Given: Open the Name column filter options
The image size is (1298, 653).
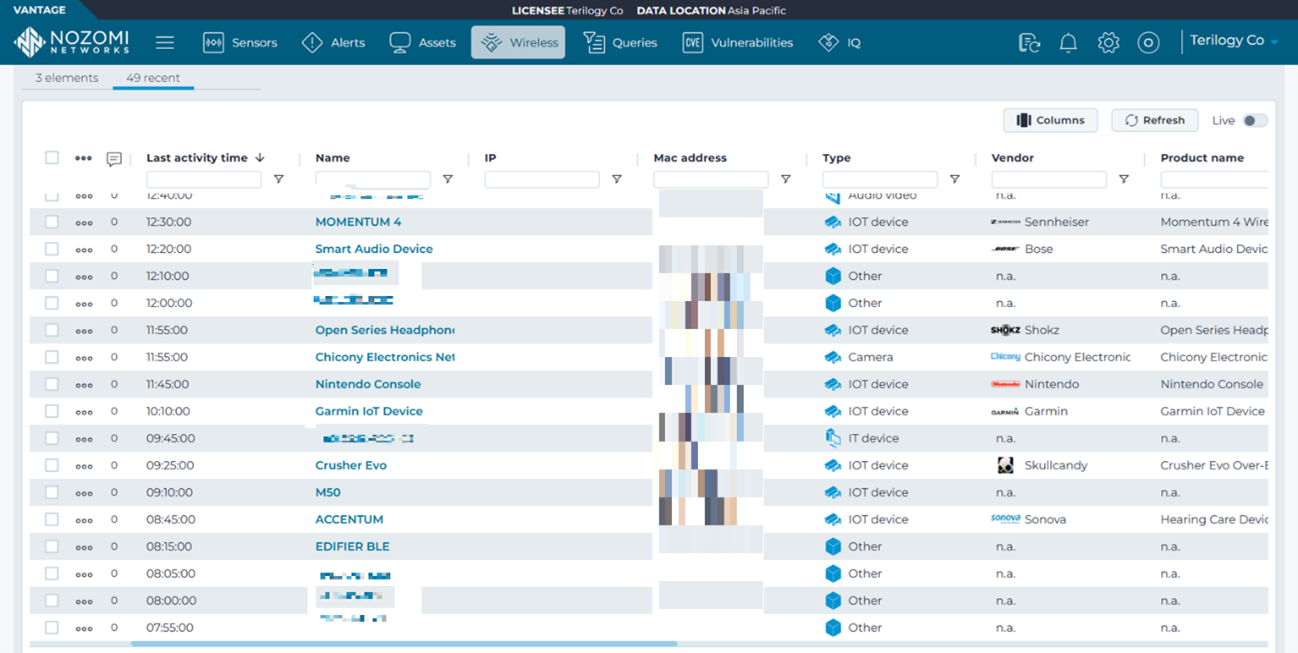Looking at the screenshot, I should [x=448, y=180].
